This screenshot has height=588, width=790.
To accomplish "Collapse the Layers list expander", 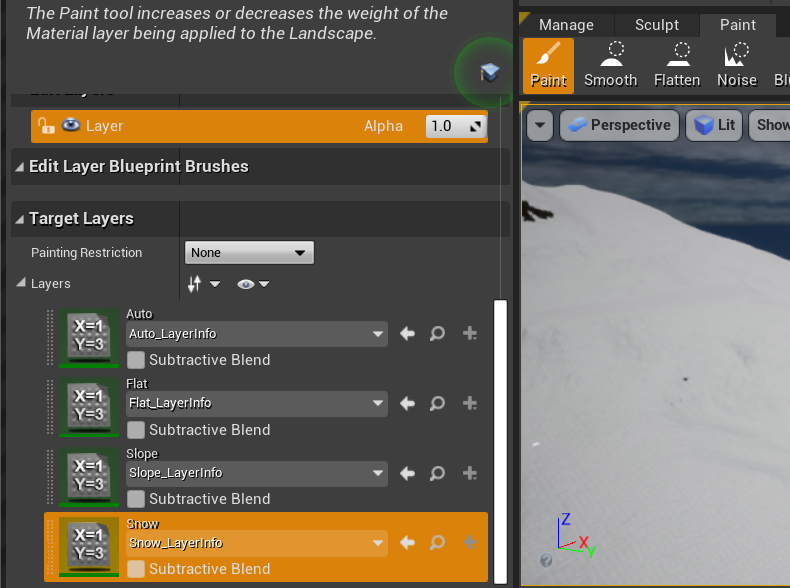I will 21,283.
